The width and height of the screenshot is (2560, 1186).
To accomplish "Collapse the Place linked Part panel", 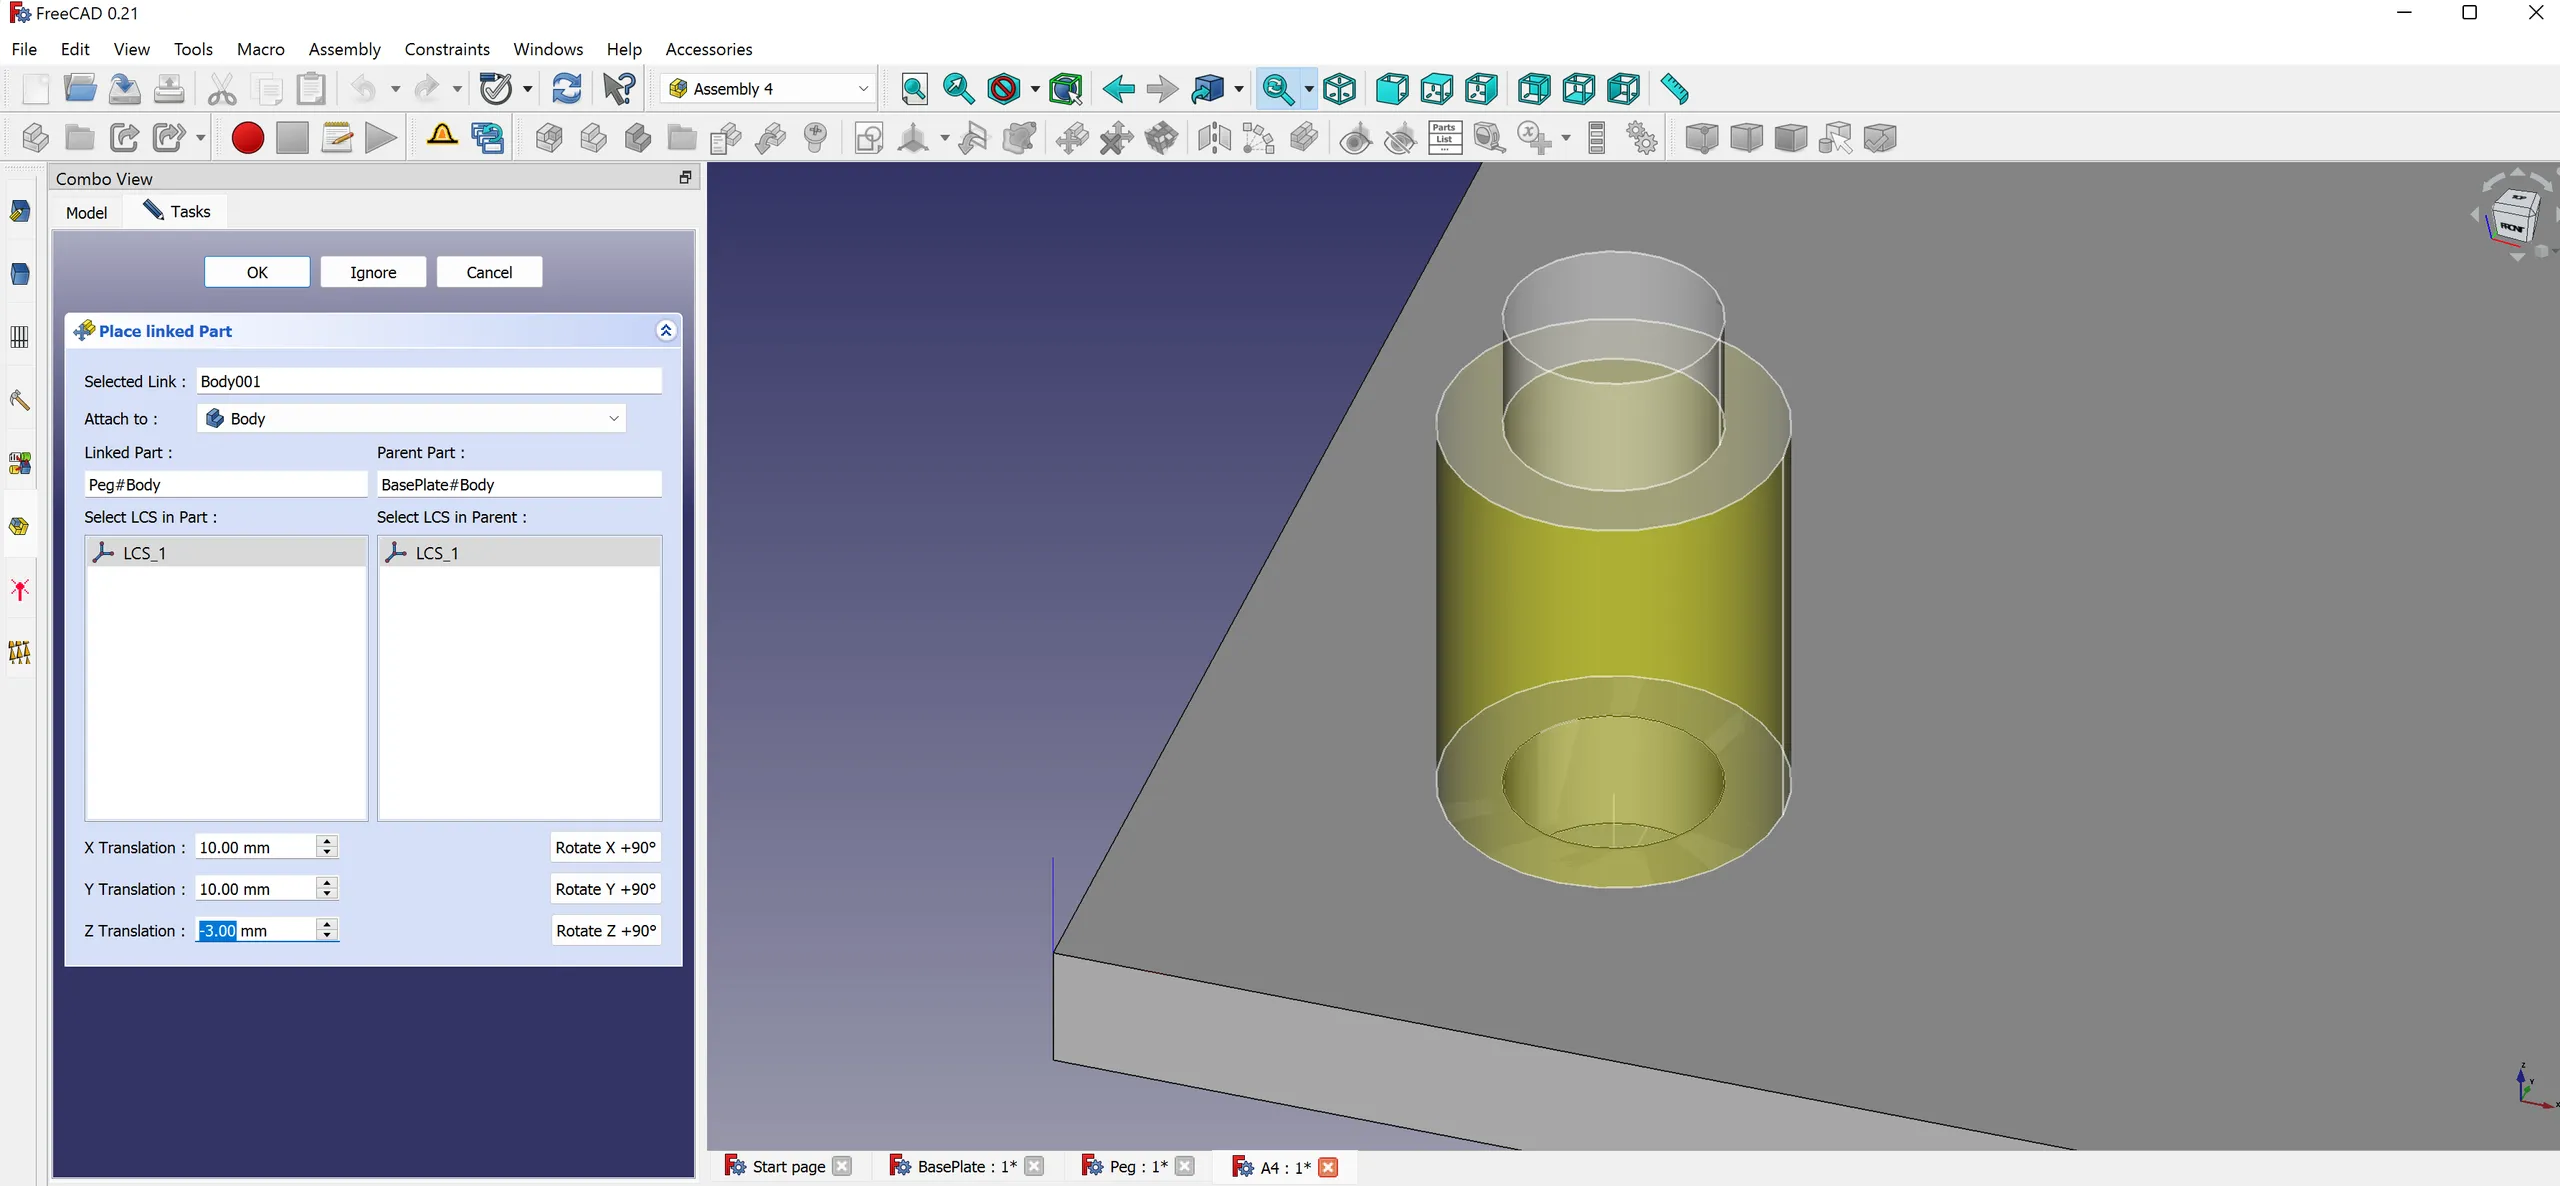I will [x=666, y=331].
